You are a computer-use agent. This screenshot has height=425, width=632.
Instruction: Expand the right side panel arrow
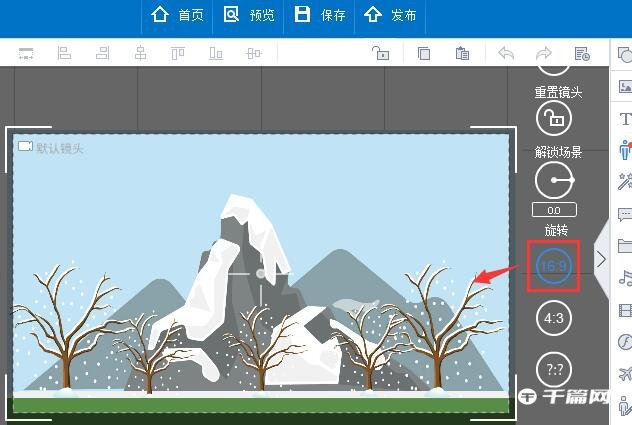coord(601,259)
